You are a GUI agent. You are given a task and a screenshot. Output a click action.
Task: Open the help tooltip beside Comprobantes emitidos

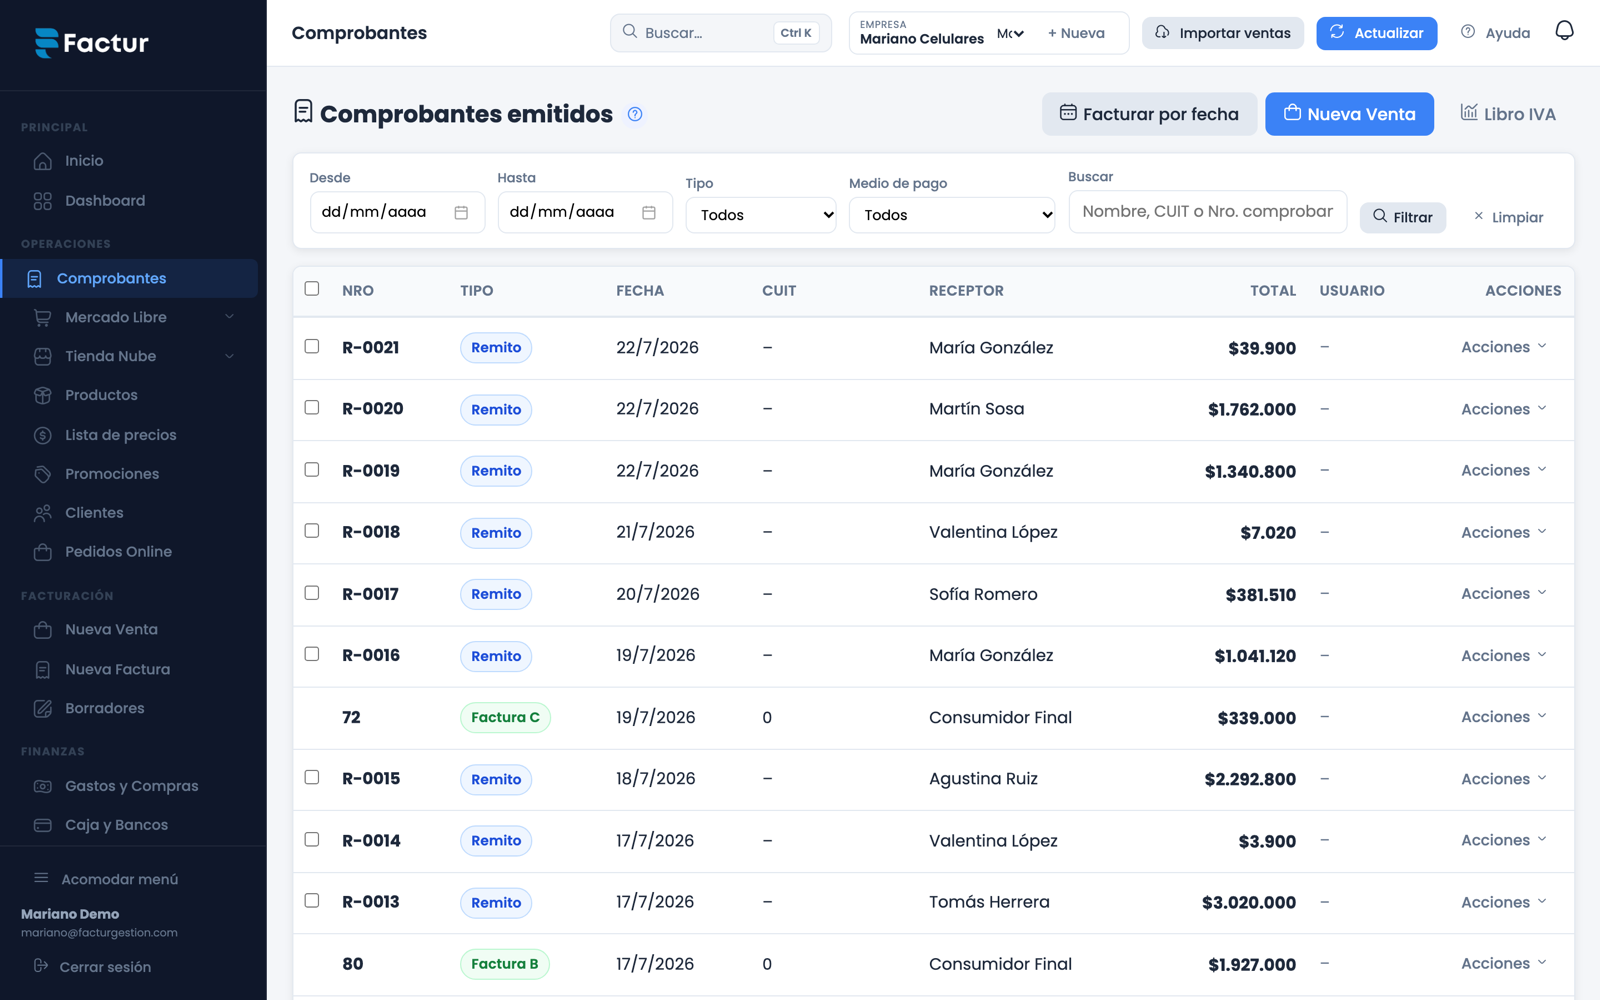click(x=635, y=114)
